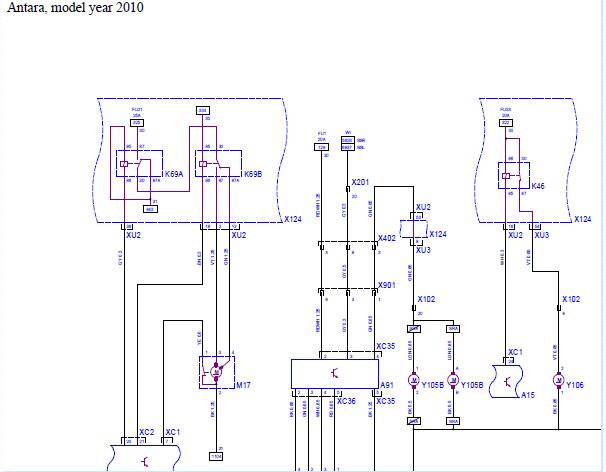Screen dimensions: 606x472
Task: Select the module symbol beneath XC2 connector
Action: point(144,458)
